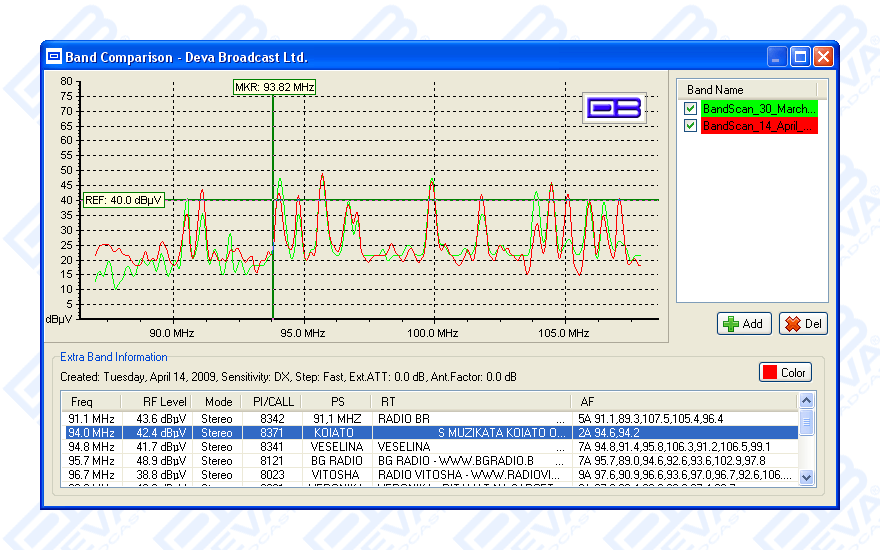The image size is (880, 550).
Task: Click the MKR 93.82 MHz marker label
Action: 274,87
